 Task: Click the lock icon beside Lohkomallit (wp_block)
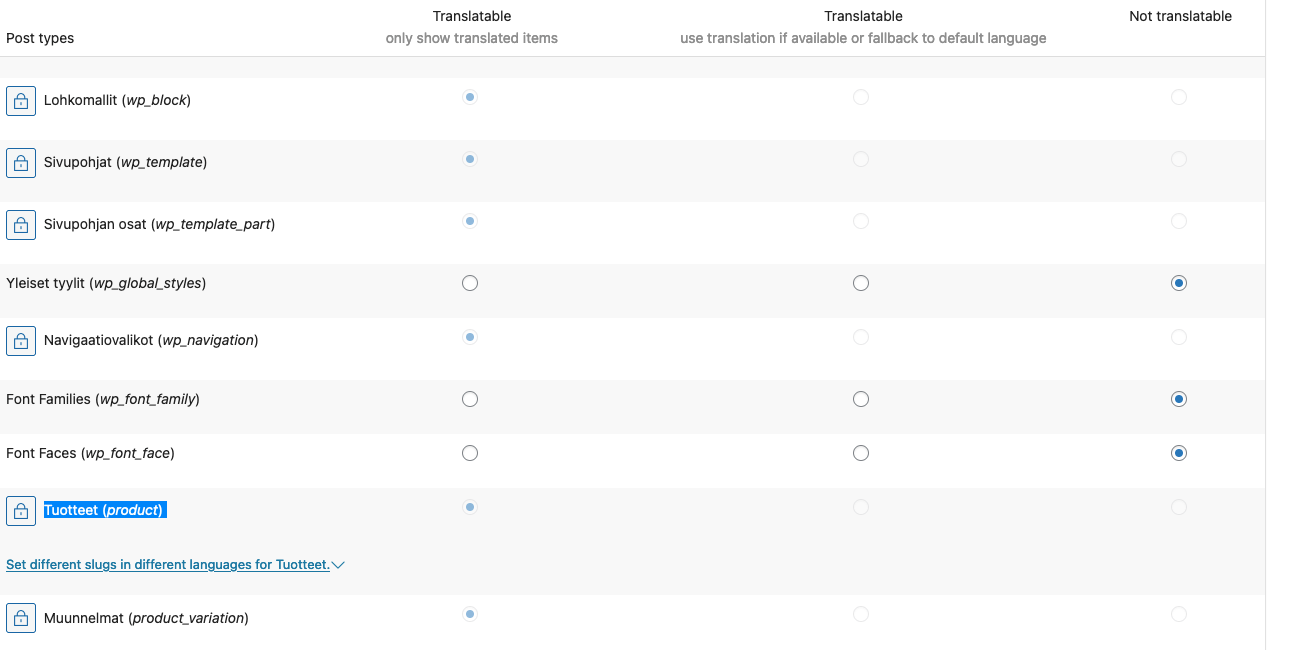pos(21,101)
